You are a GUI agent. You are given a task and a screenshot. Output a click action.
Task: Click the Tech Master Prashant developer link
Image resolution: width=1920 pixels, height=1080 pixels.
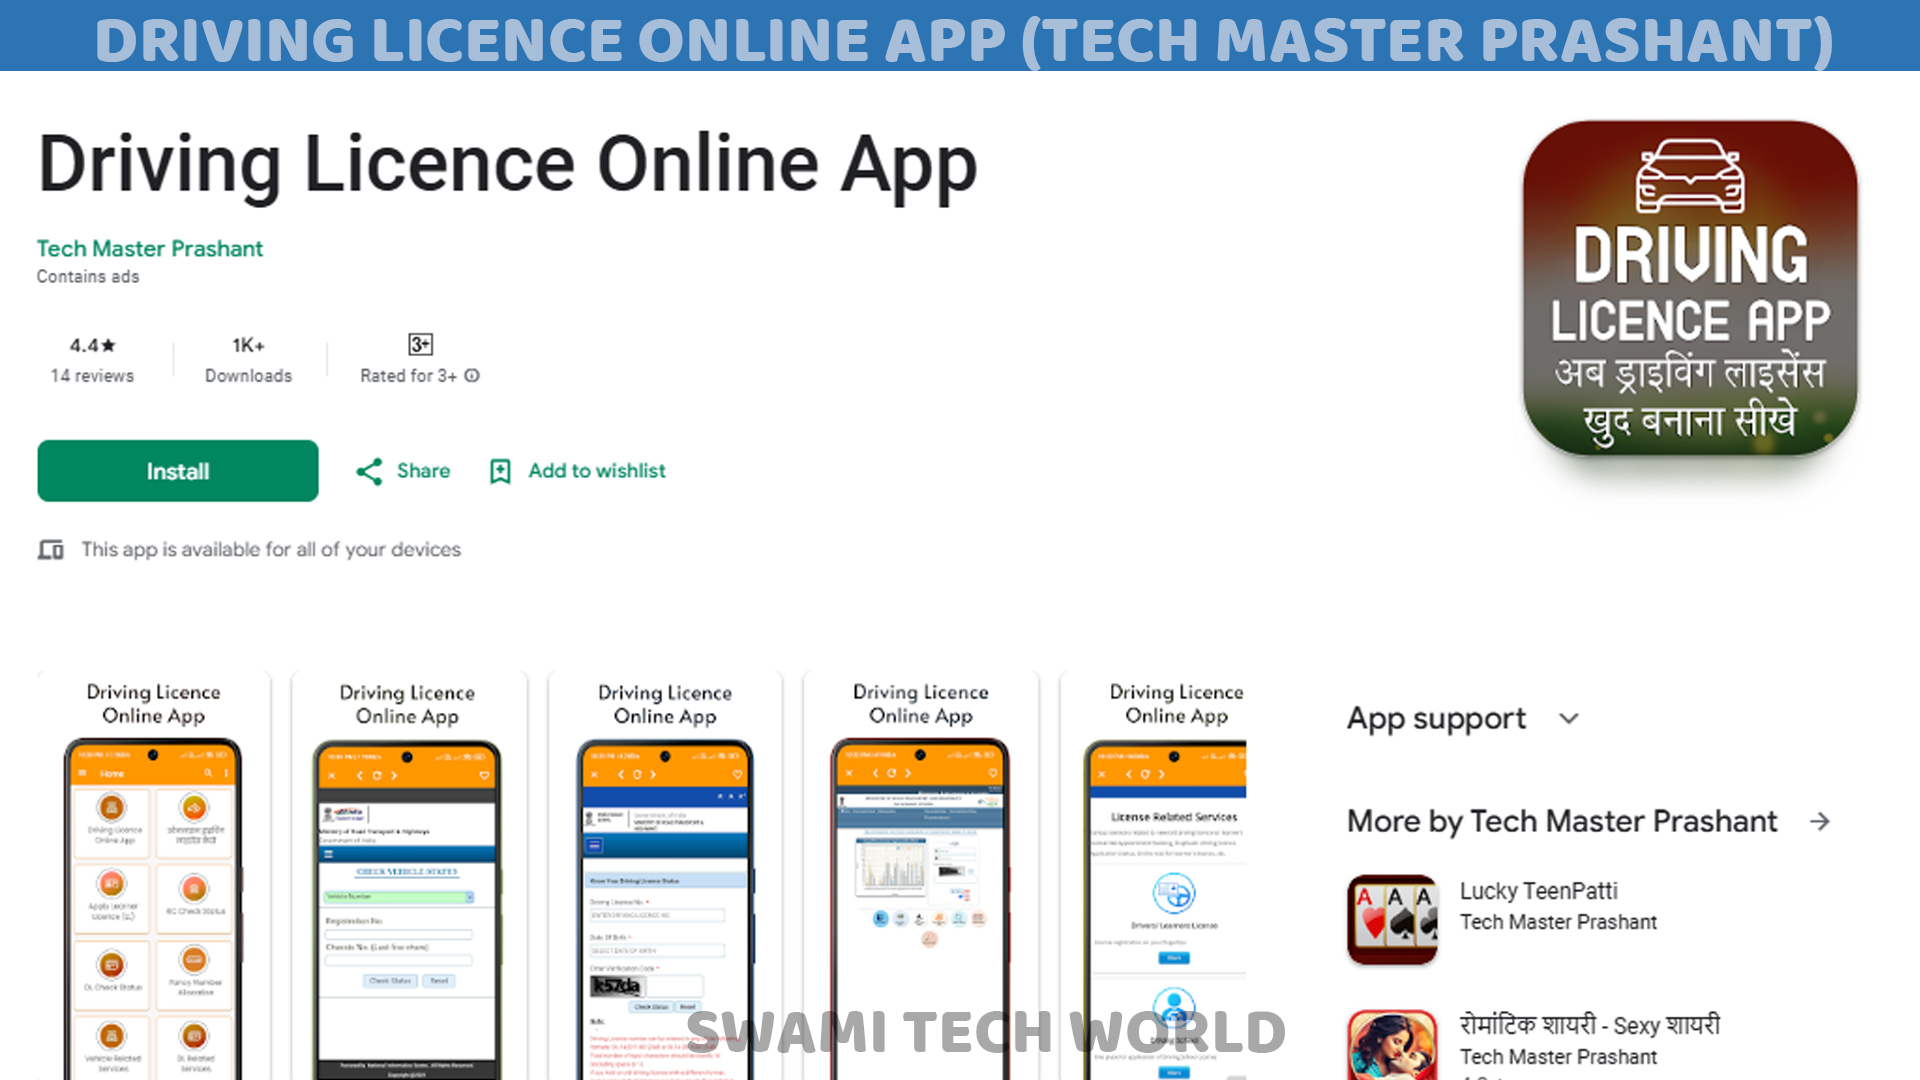pos(149,247)
